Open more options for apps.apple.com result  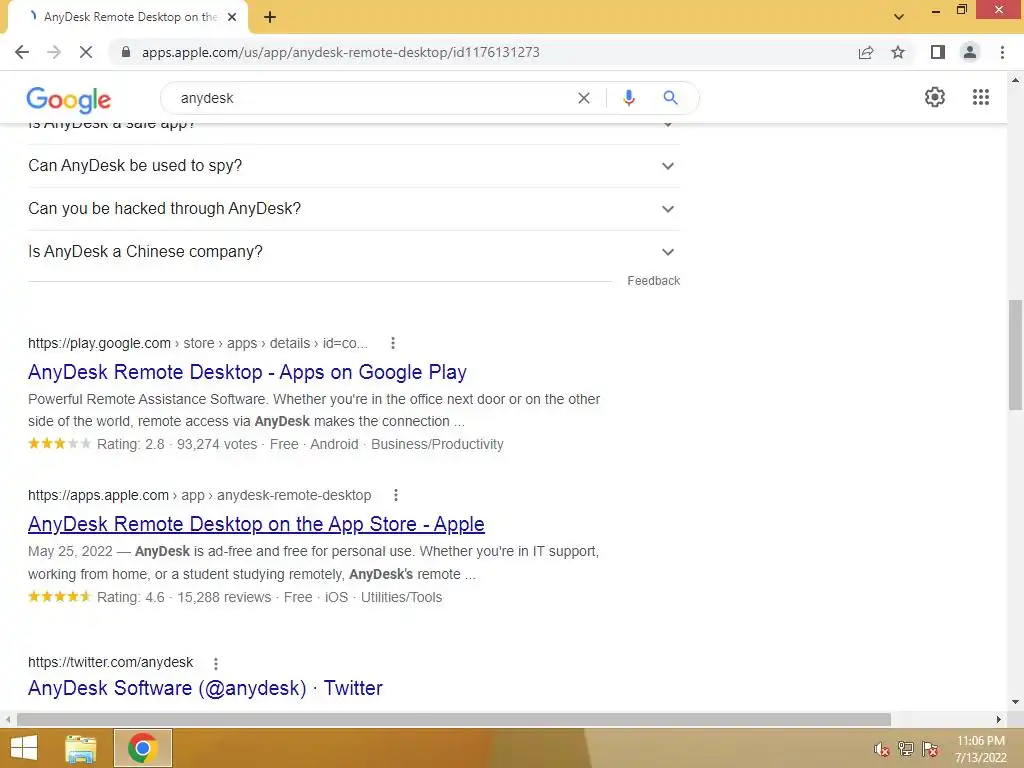[x=395, y=495]
